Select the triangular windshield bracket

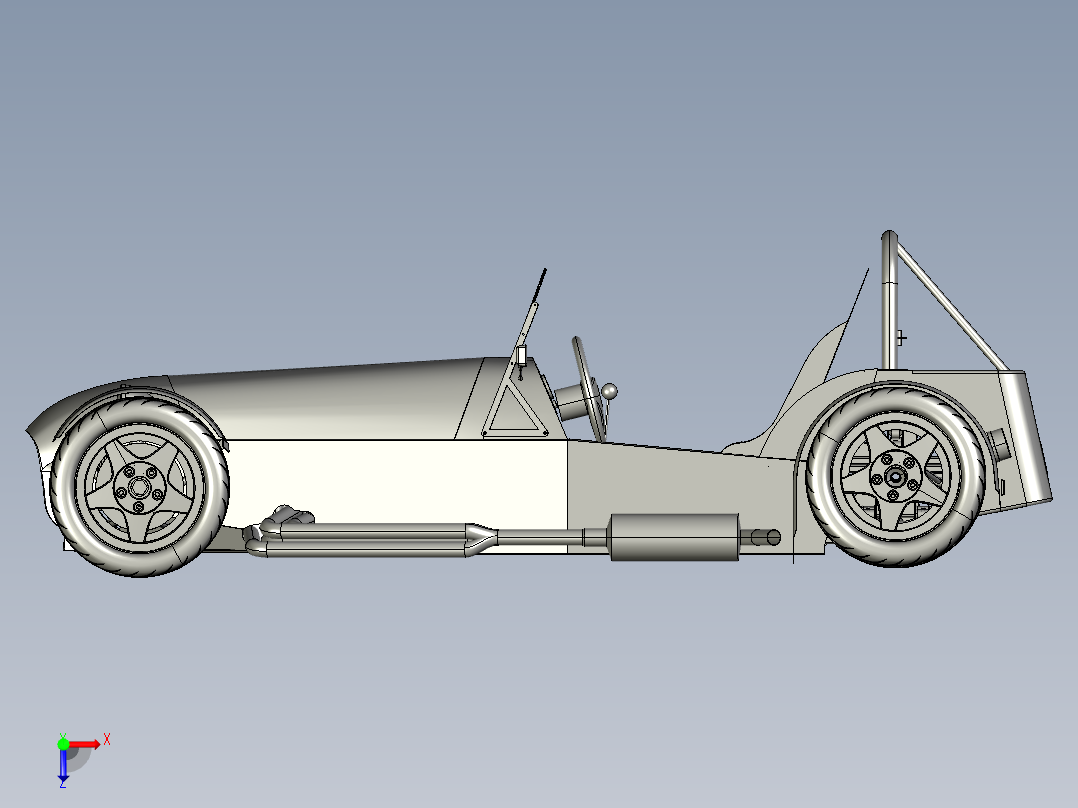point(514,410)
